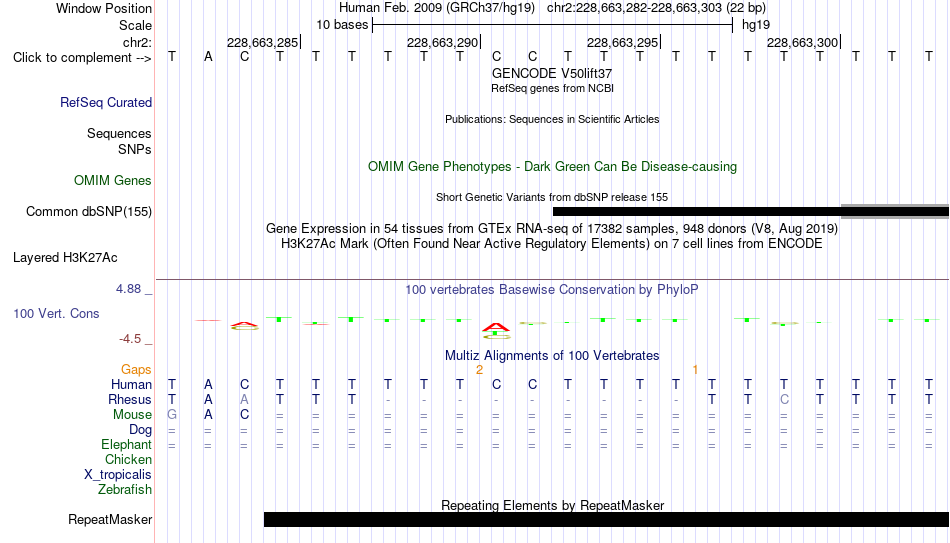Click the RepeatMasker track label
The image size is (950, 543).
pos(110,519)
